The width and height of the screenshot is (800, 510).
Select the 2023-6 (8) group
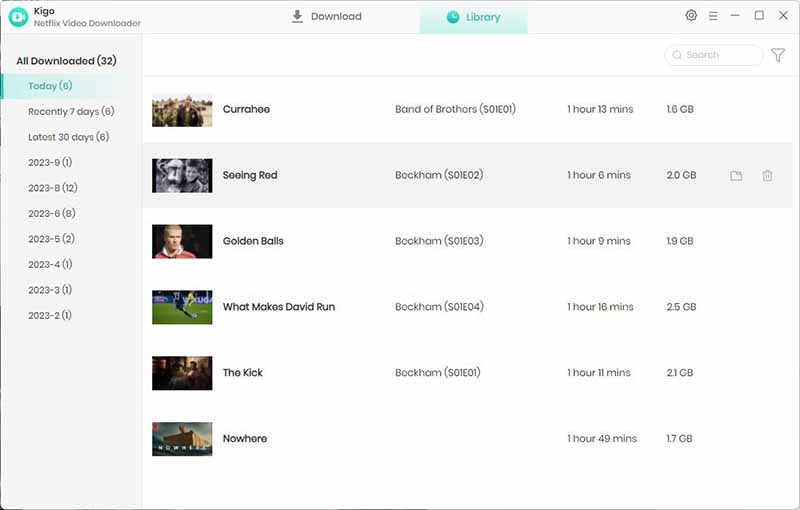point(51,213)
